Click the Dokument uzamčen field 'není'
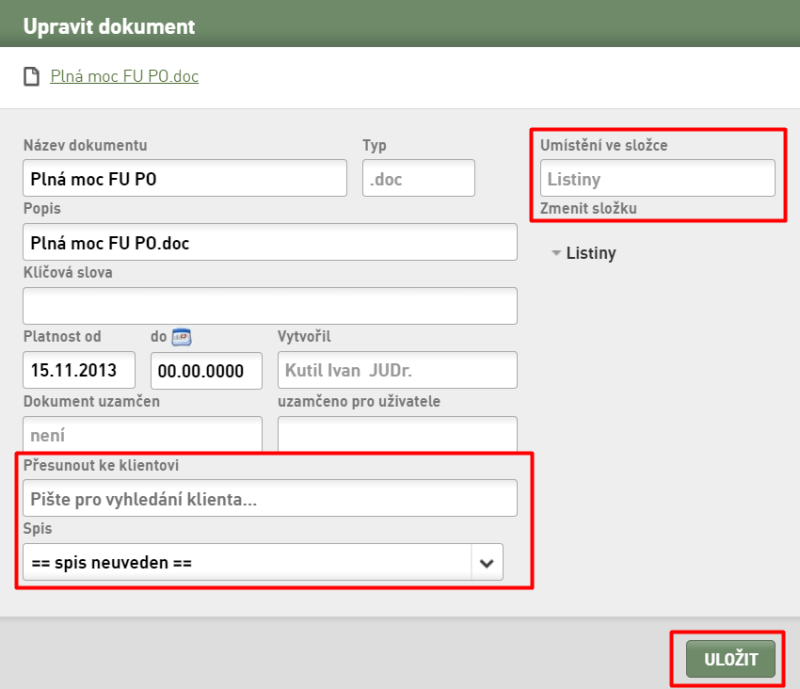This screenshot has width=800, height=689. 142,434
